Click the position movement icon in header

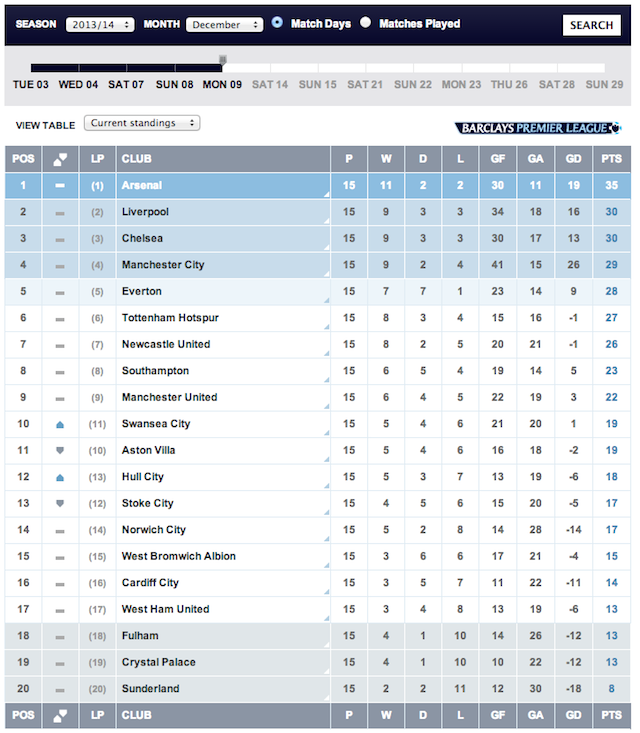(x=60, y=159)
